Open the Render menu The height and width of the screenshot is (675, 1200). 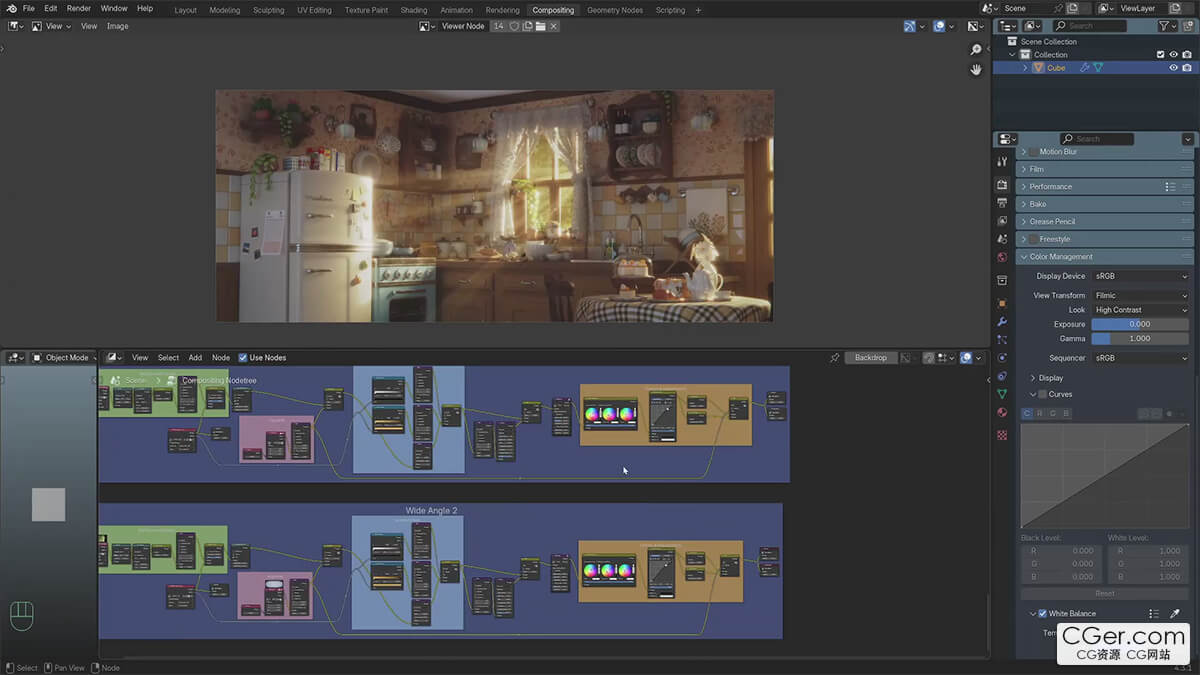(79, 8)
